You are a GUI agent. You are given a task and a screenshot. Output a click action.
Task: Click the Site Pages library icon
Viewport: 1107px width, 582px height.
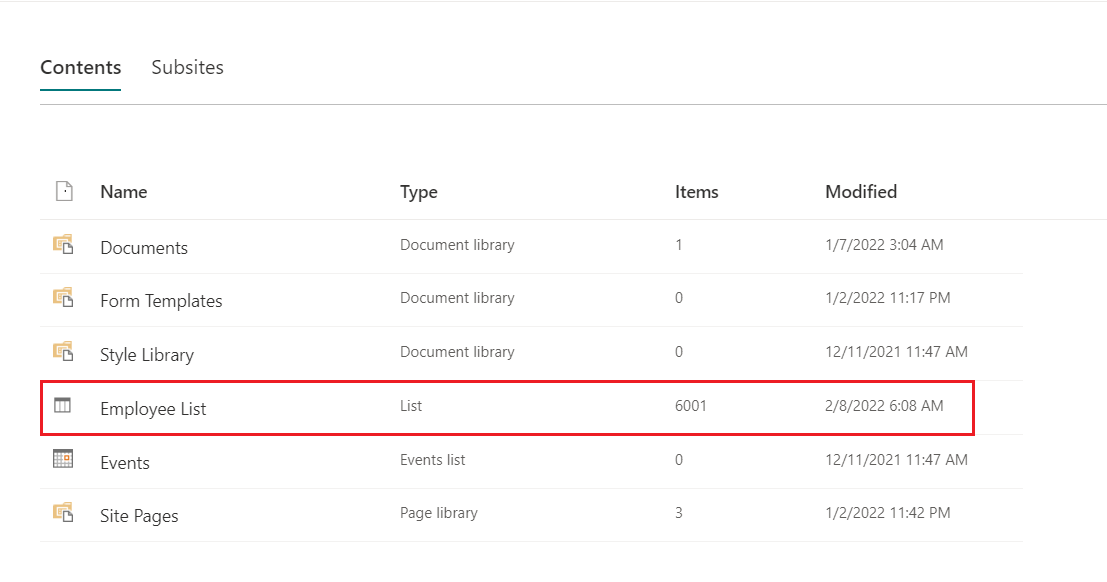[x=64, y=512]
